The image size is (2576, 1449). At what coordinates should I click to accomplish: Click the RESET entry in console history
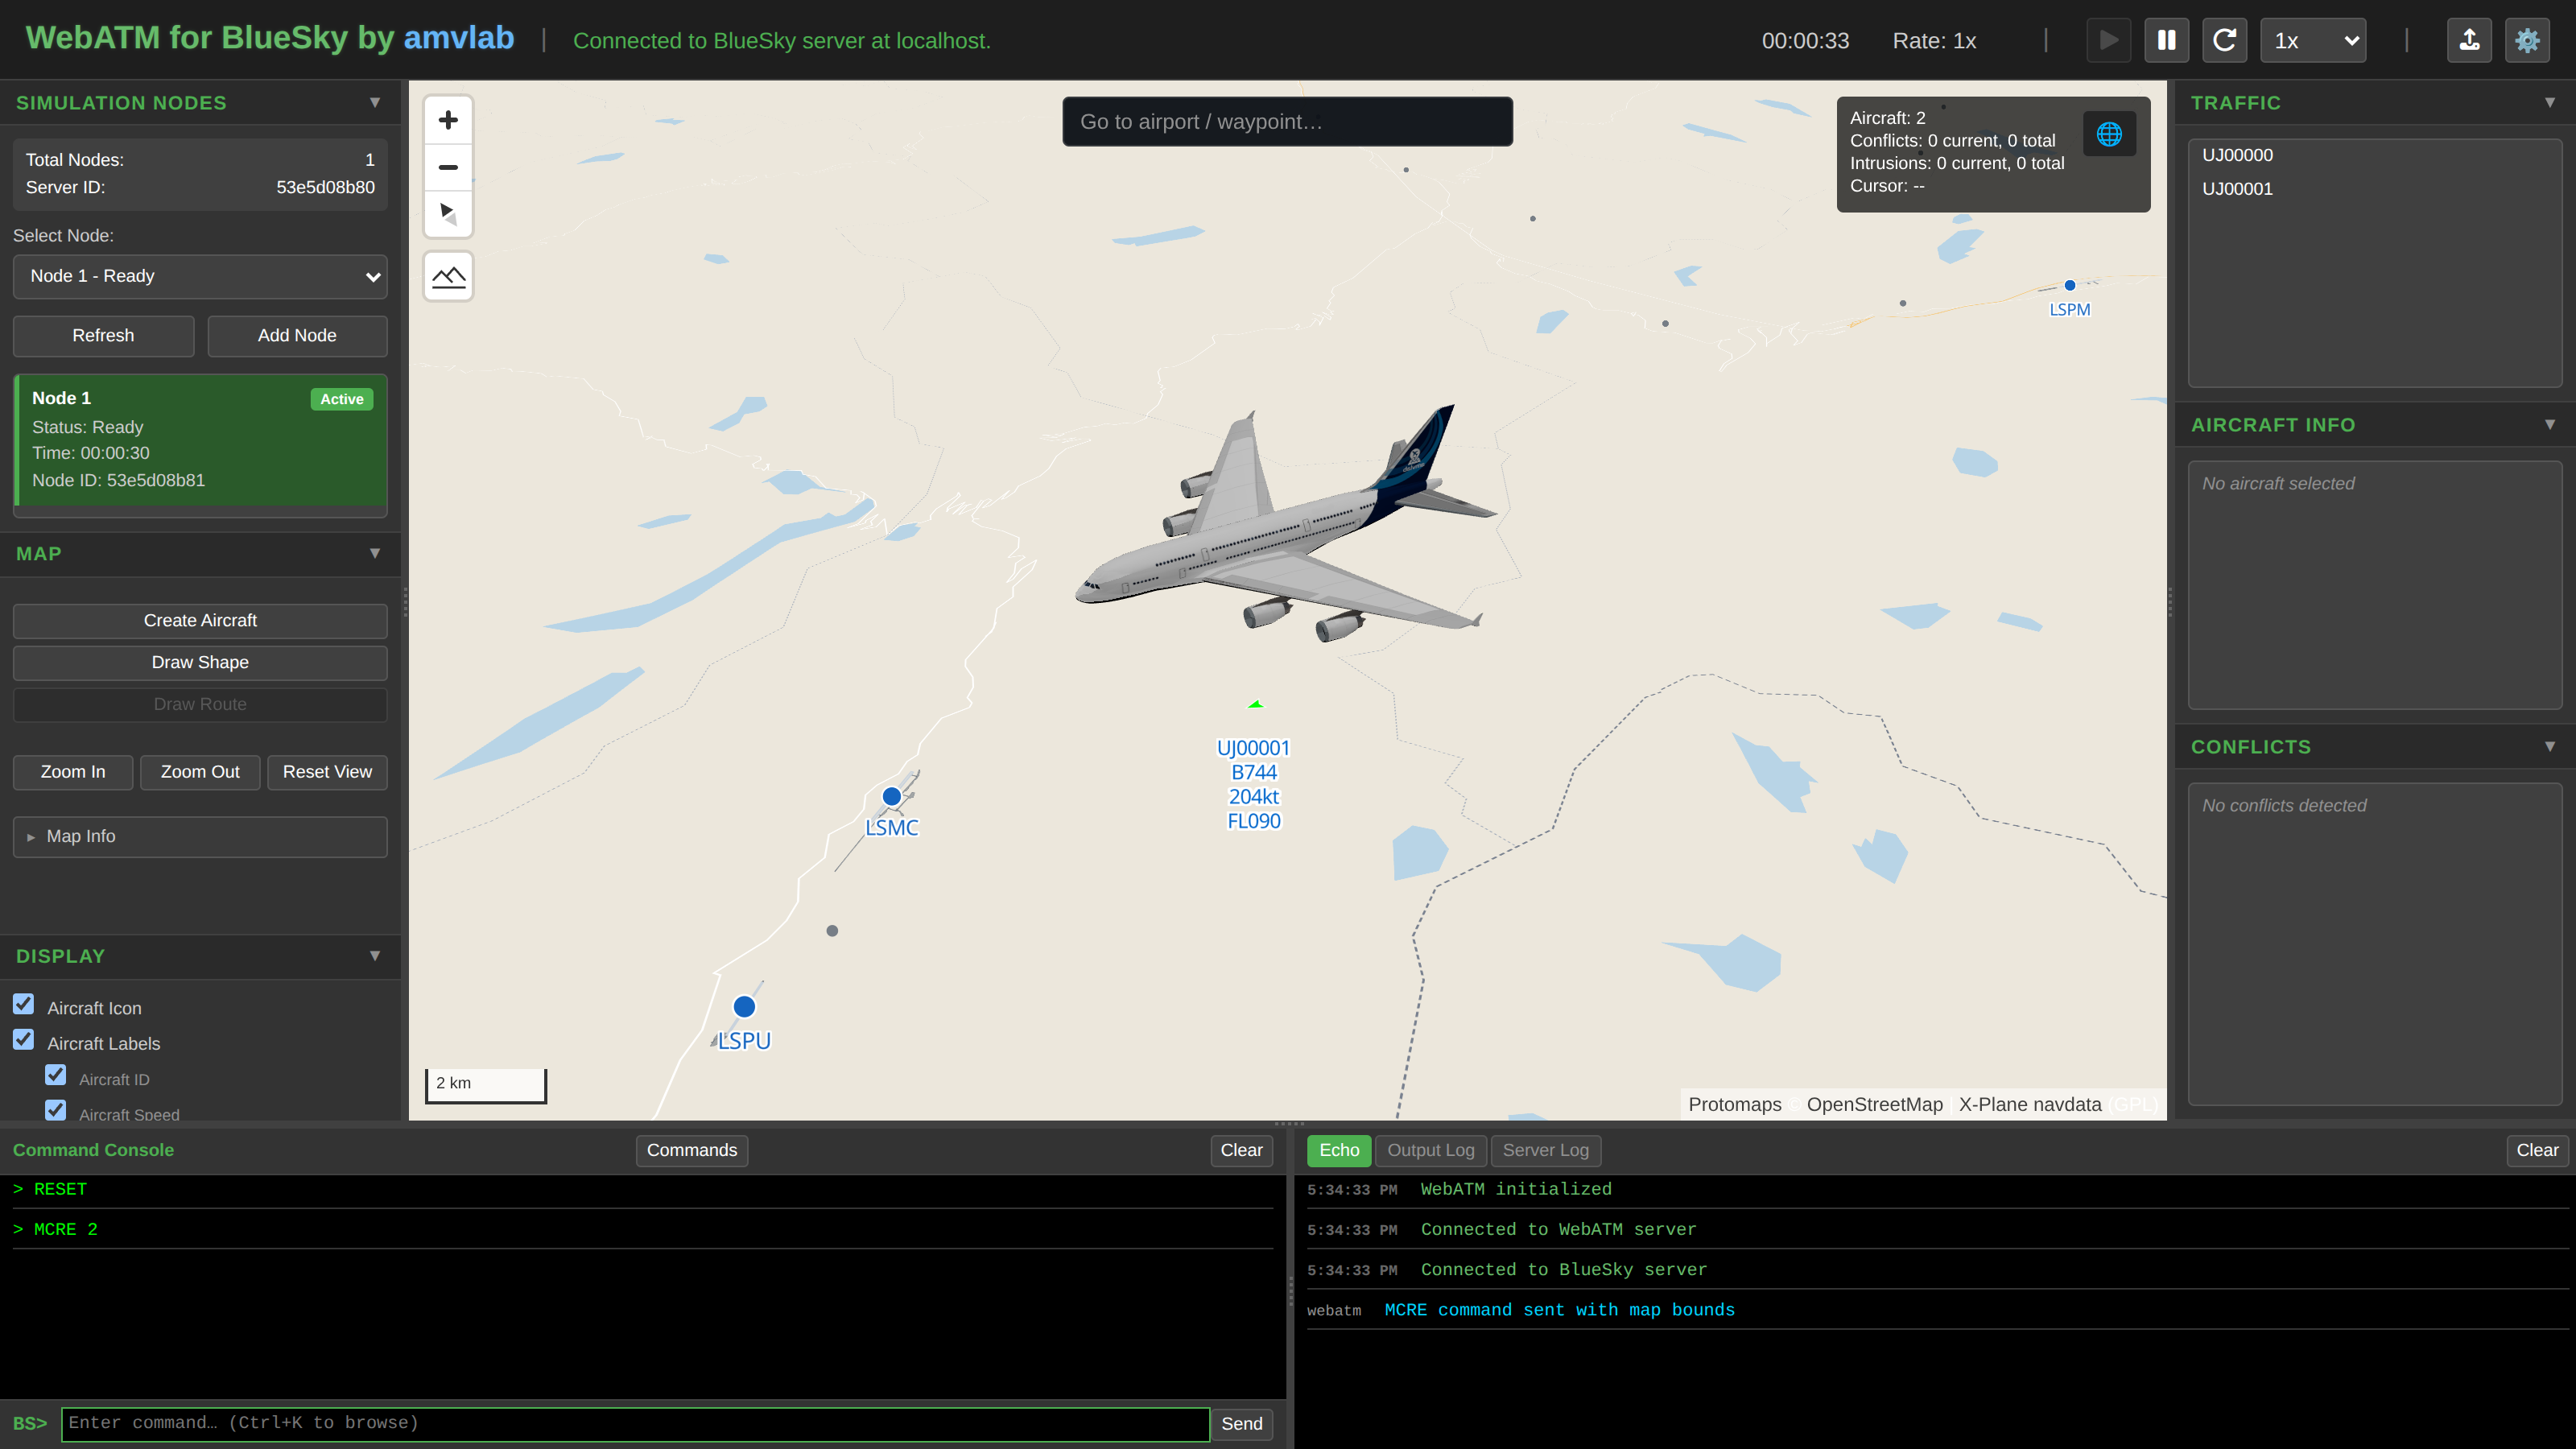click(x=643, y=1189)
